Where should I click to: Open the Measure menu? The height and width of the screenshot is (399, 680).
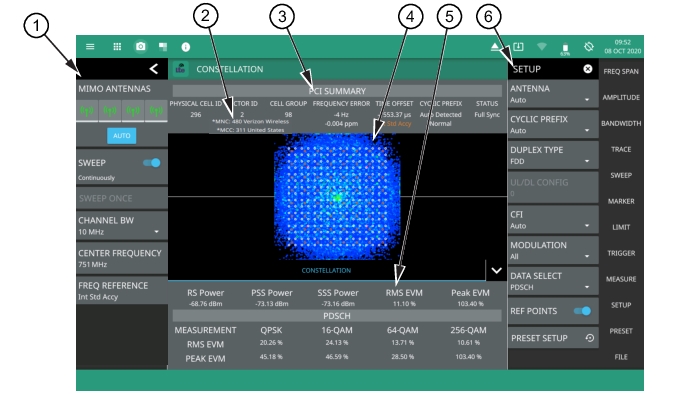[x=621, y=279]
